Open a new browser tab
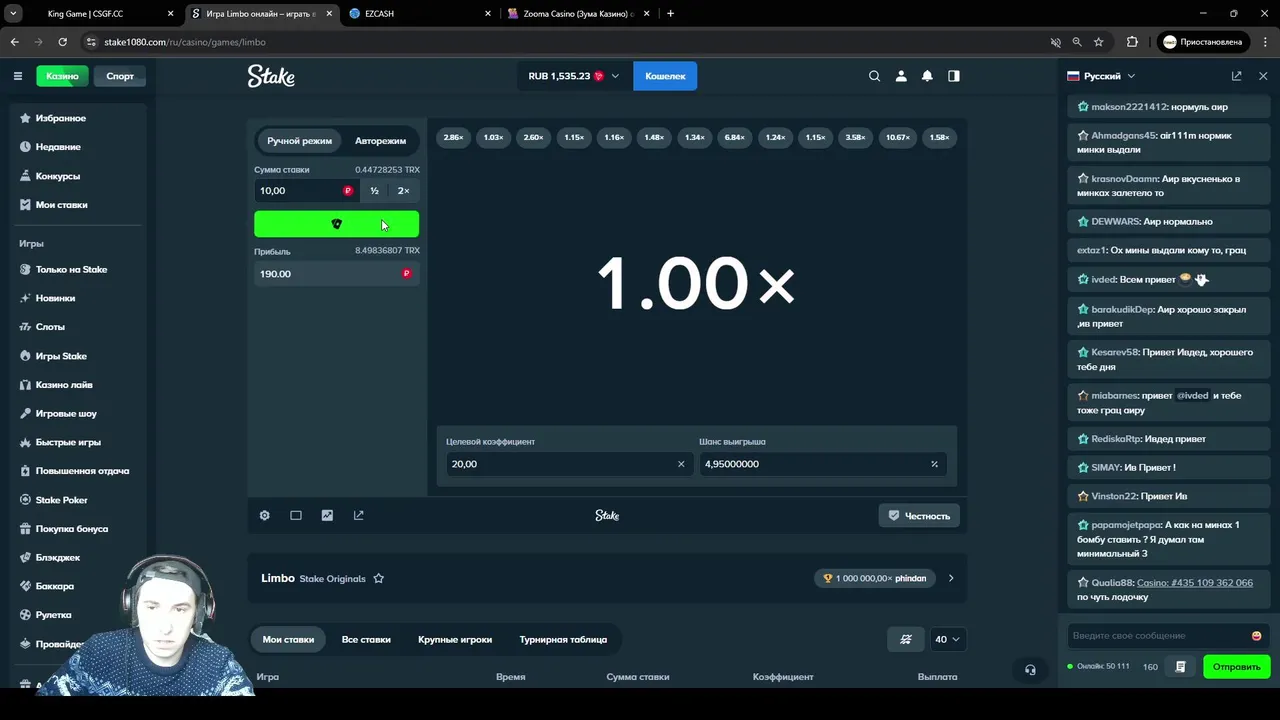 (670, 13)
